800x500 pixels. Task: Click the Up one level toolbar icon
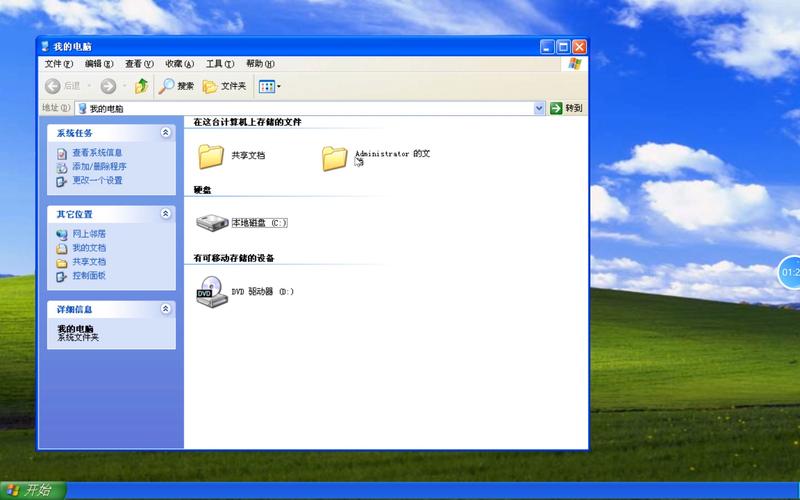[x=142, y=86]
